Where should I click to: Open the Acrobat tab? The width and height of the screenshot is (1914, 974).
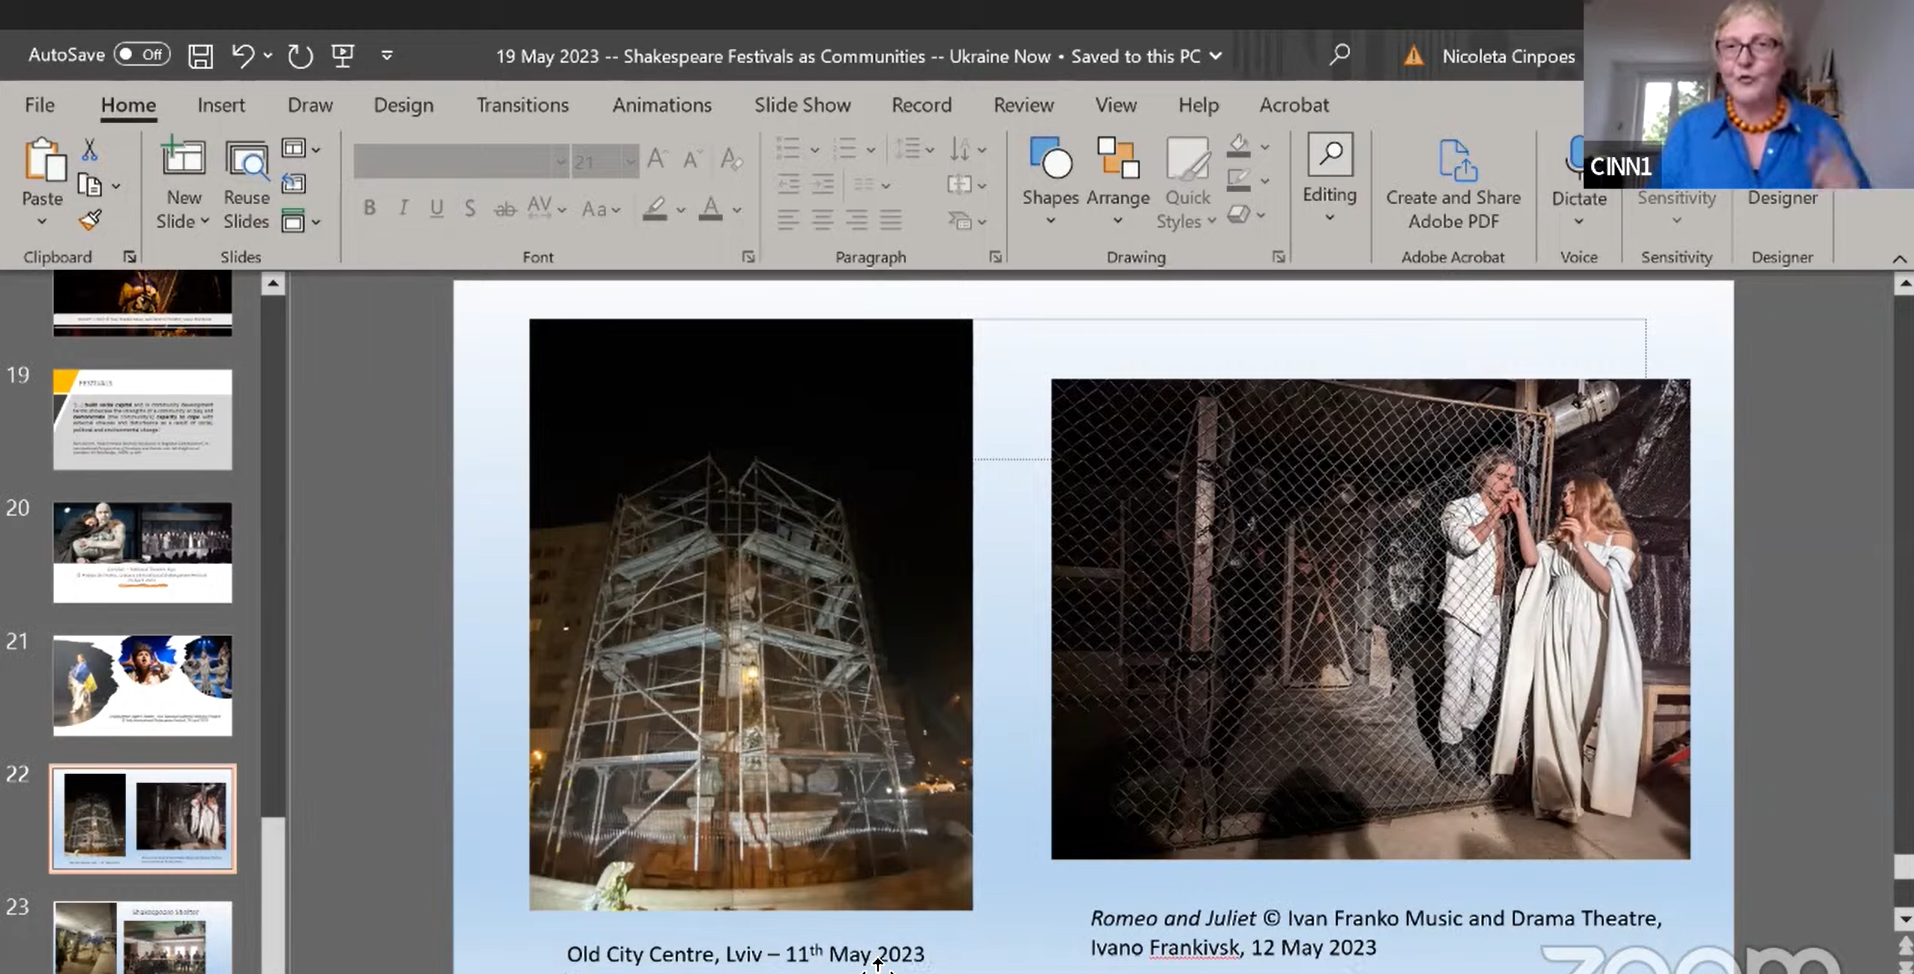[1294, 105]
